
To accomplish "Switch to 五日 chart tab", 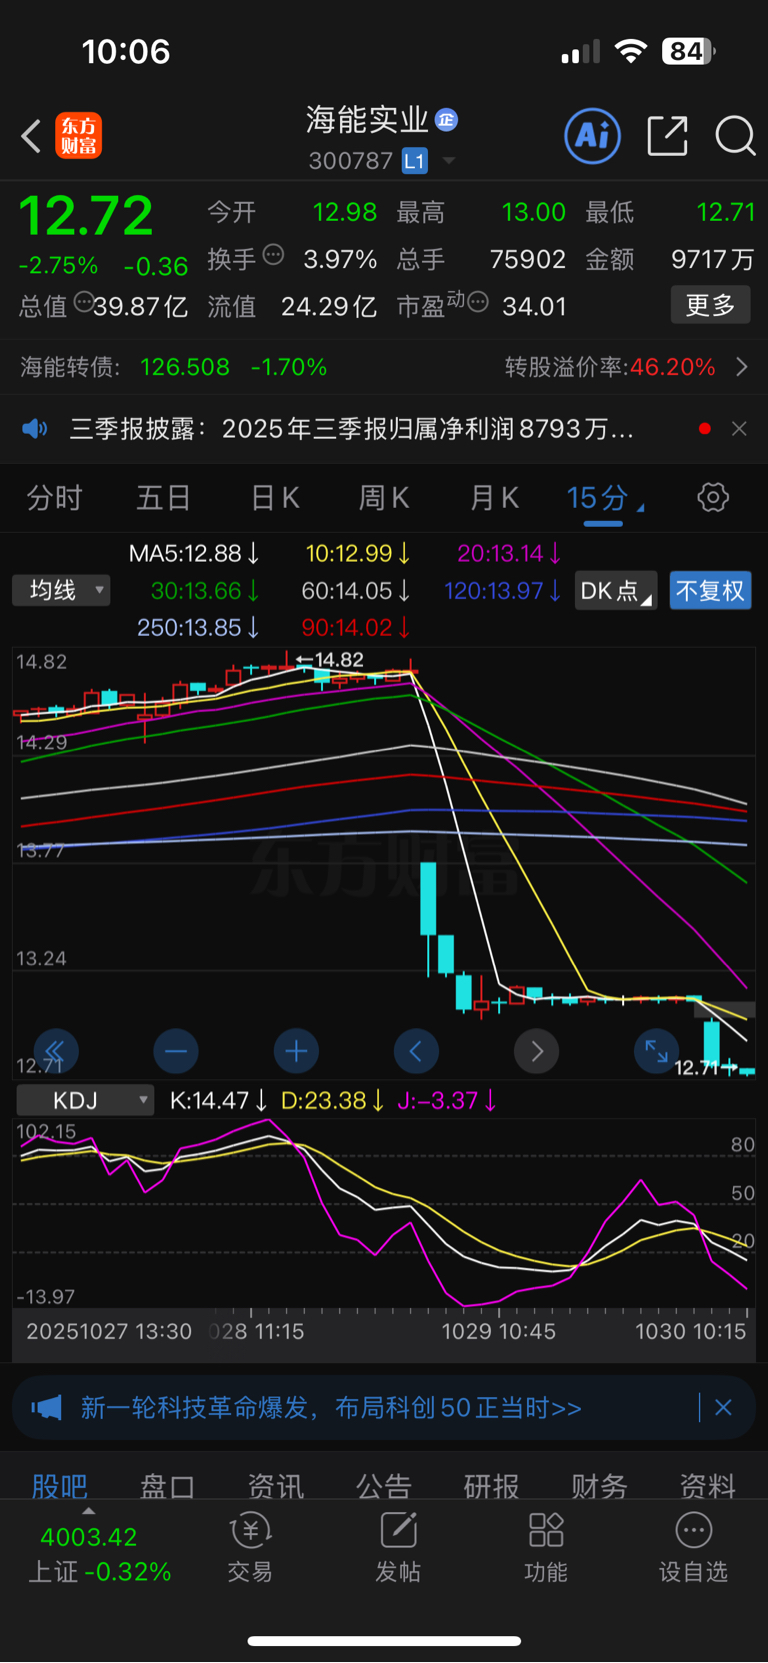I will tap(163, 498).
